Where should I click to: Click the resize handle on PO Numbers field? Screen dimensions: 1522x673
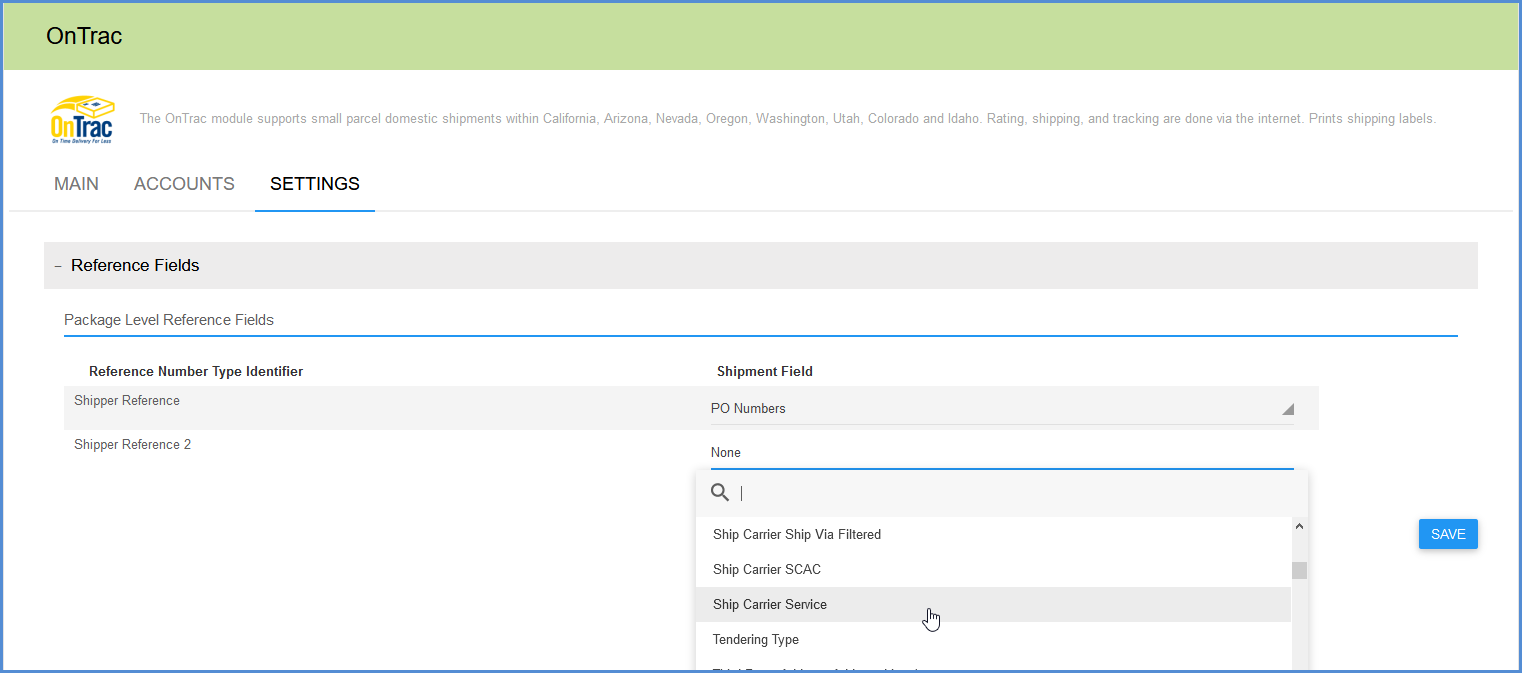coord(1288,408)
